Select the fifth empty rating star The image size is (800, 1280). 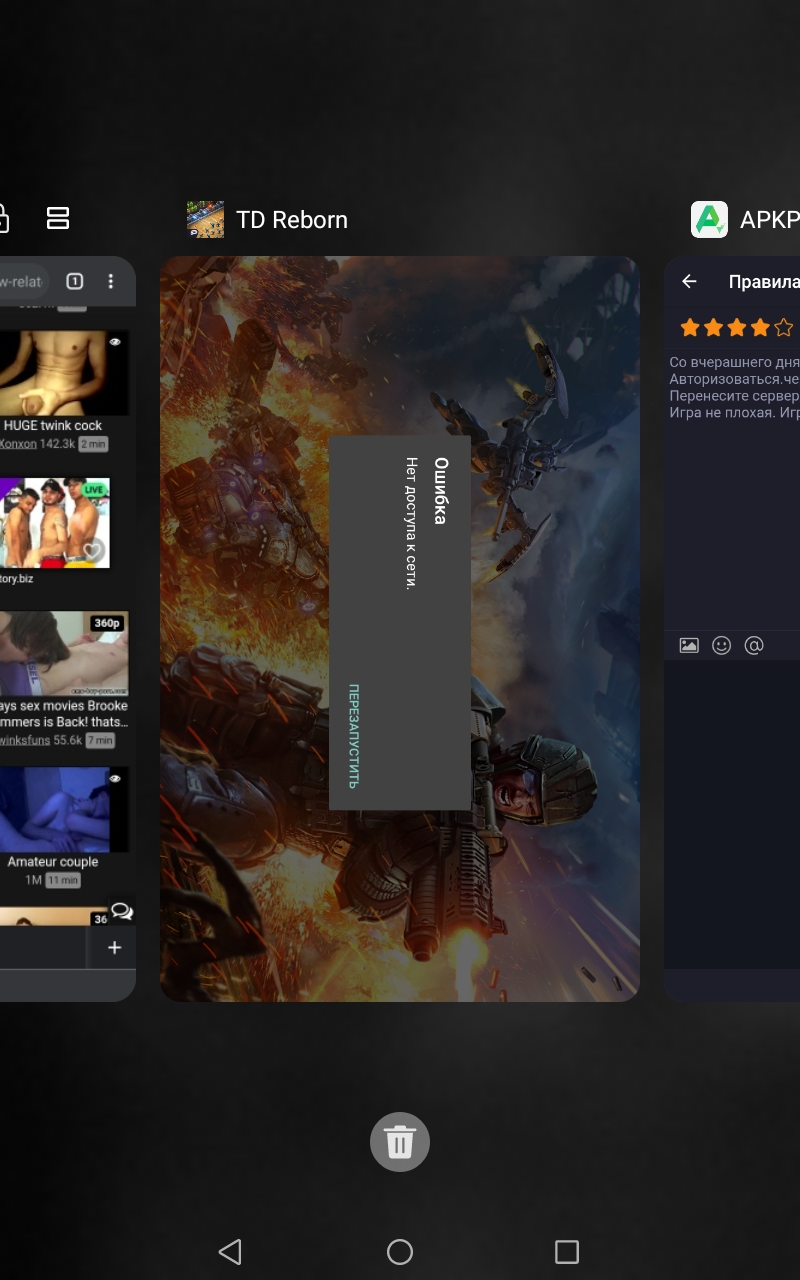(x=784, y=327)
